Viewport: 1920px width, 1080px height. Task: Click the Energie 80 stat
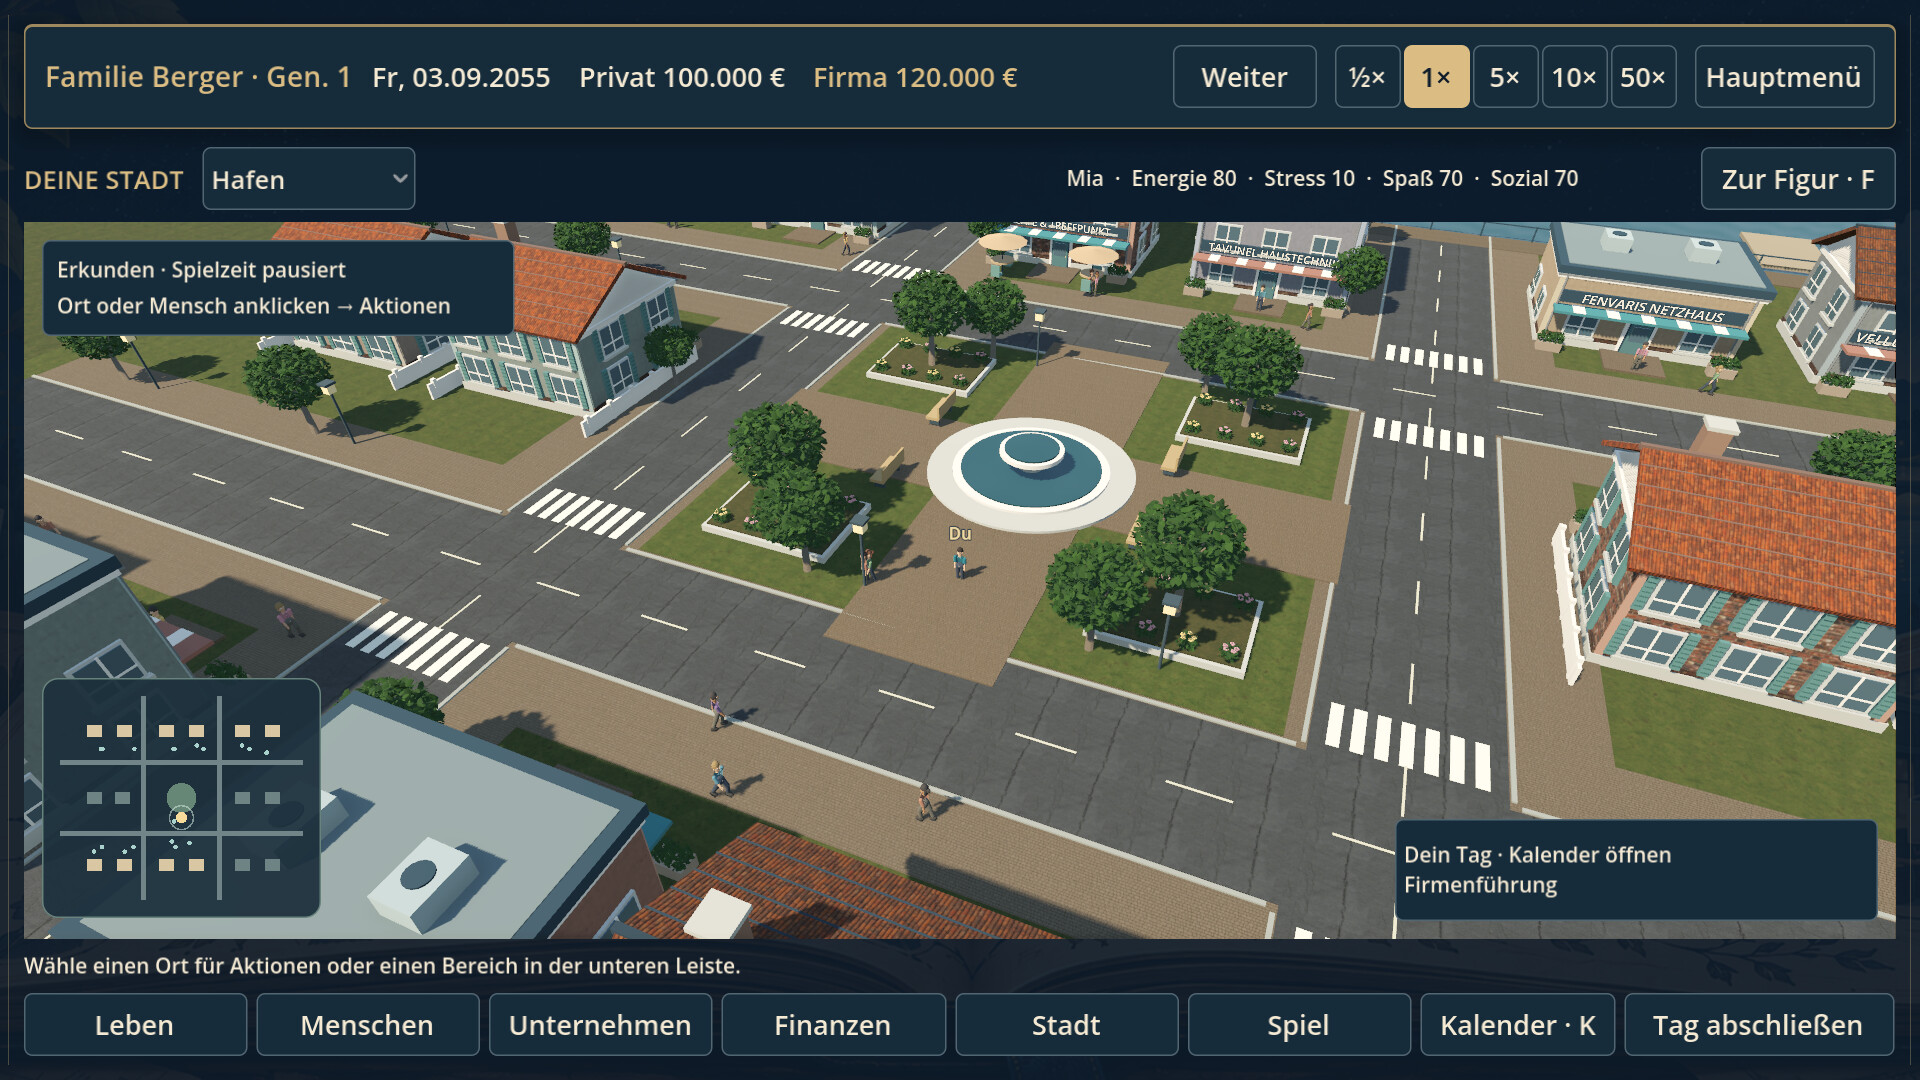coord(1184,179)
